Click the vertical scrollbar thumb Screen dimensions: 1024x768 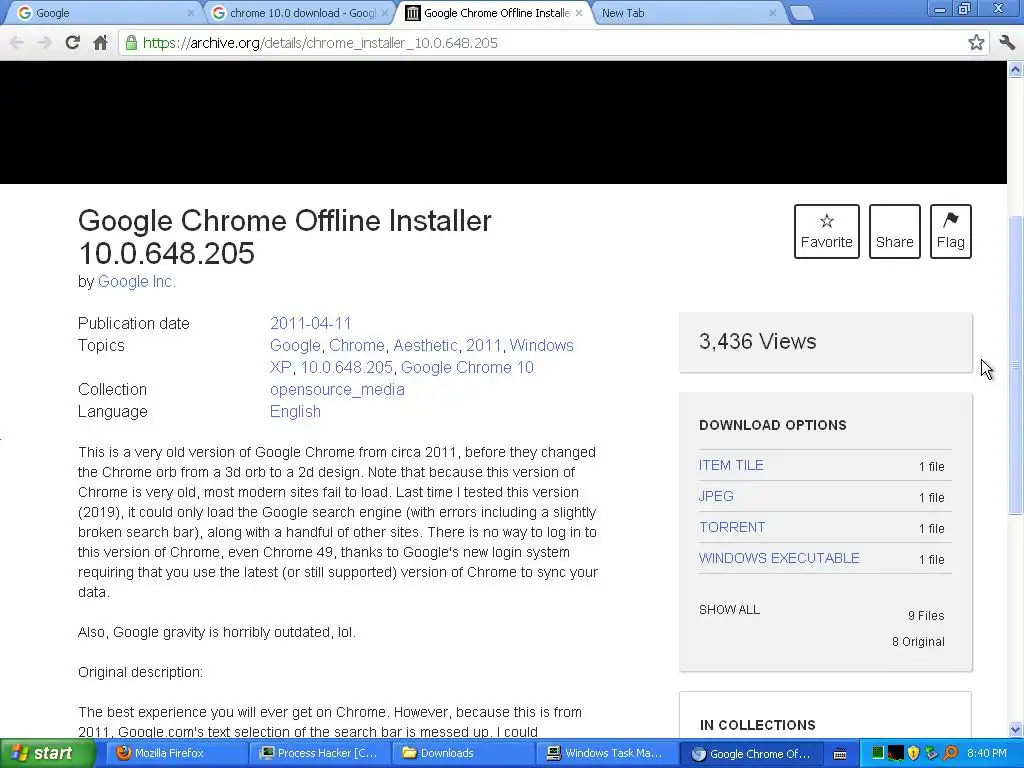[x=1015, y=364]
